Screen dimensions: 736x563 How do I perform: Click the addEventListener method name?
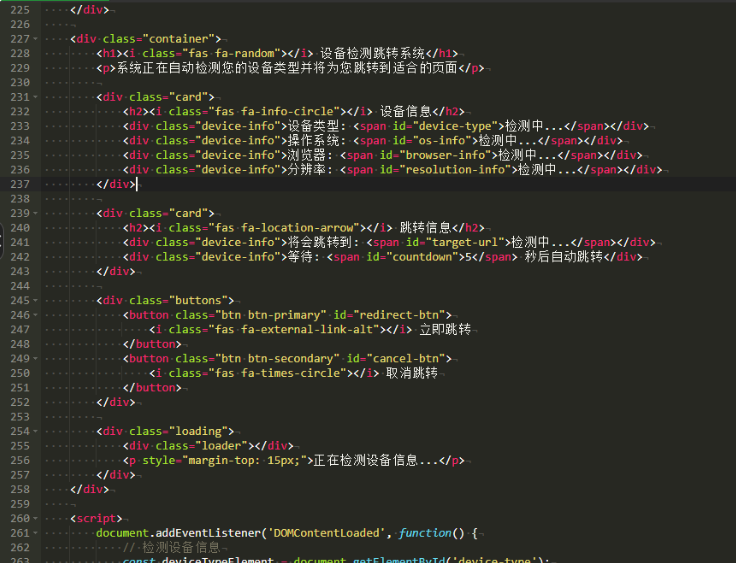tap(208, 533)
